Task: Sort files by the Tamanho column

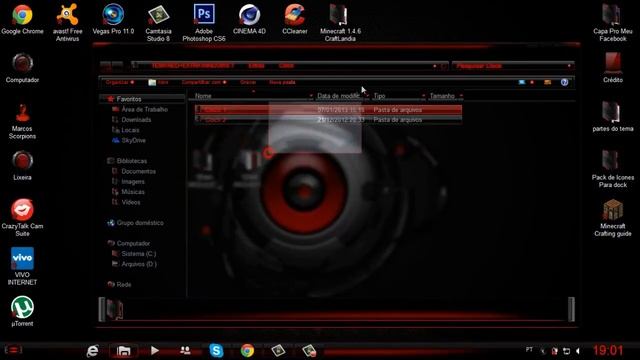Action: click(x=442, y=96)
